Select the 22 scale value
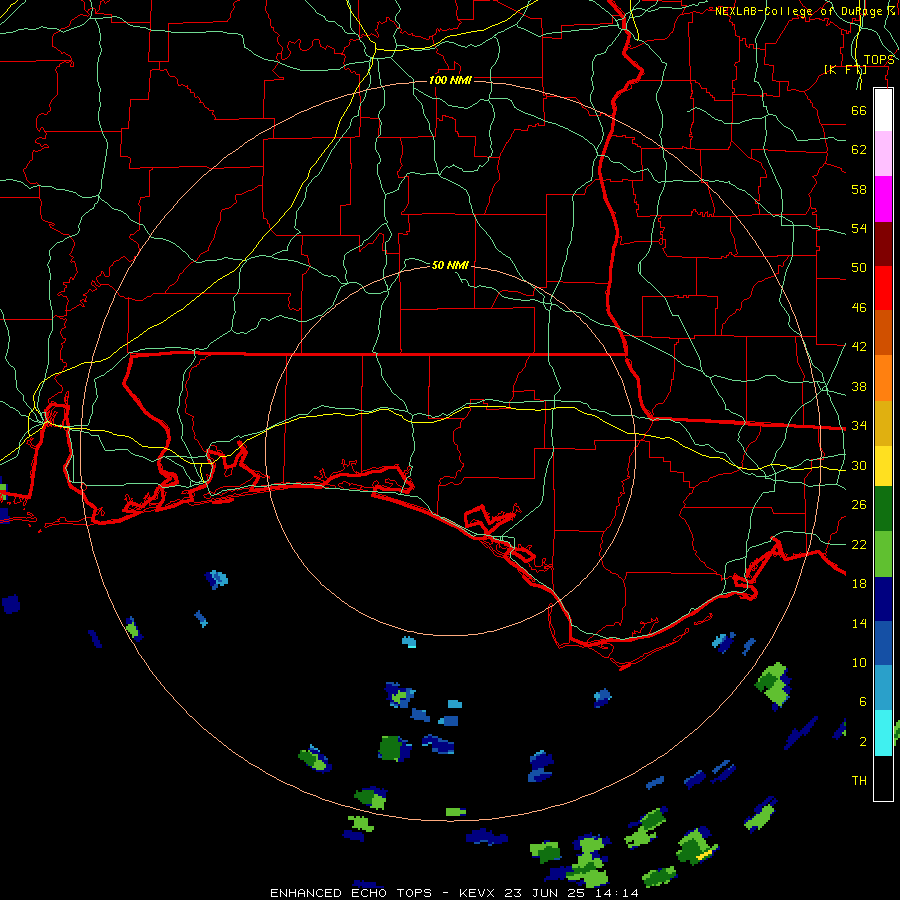The image size is (900, 900). click(x=859, y=544)
